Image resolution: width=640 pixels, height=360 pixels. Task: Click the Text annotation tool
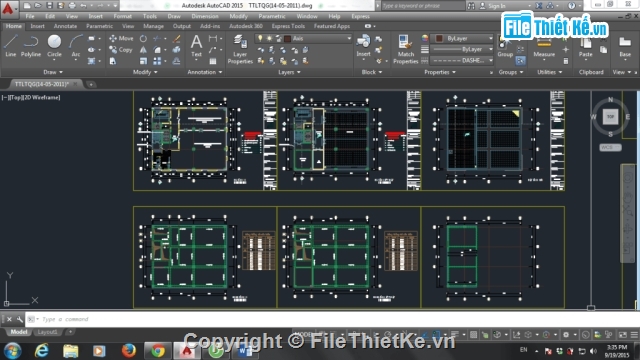coord(196,45)
